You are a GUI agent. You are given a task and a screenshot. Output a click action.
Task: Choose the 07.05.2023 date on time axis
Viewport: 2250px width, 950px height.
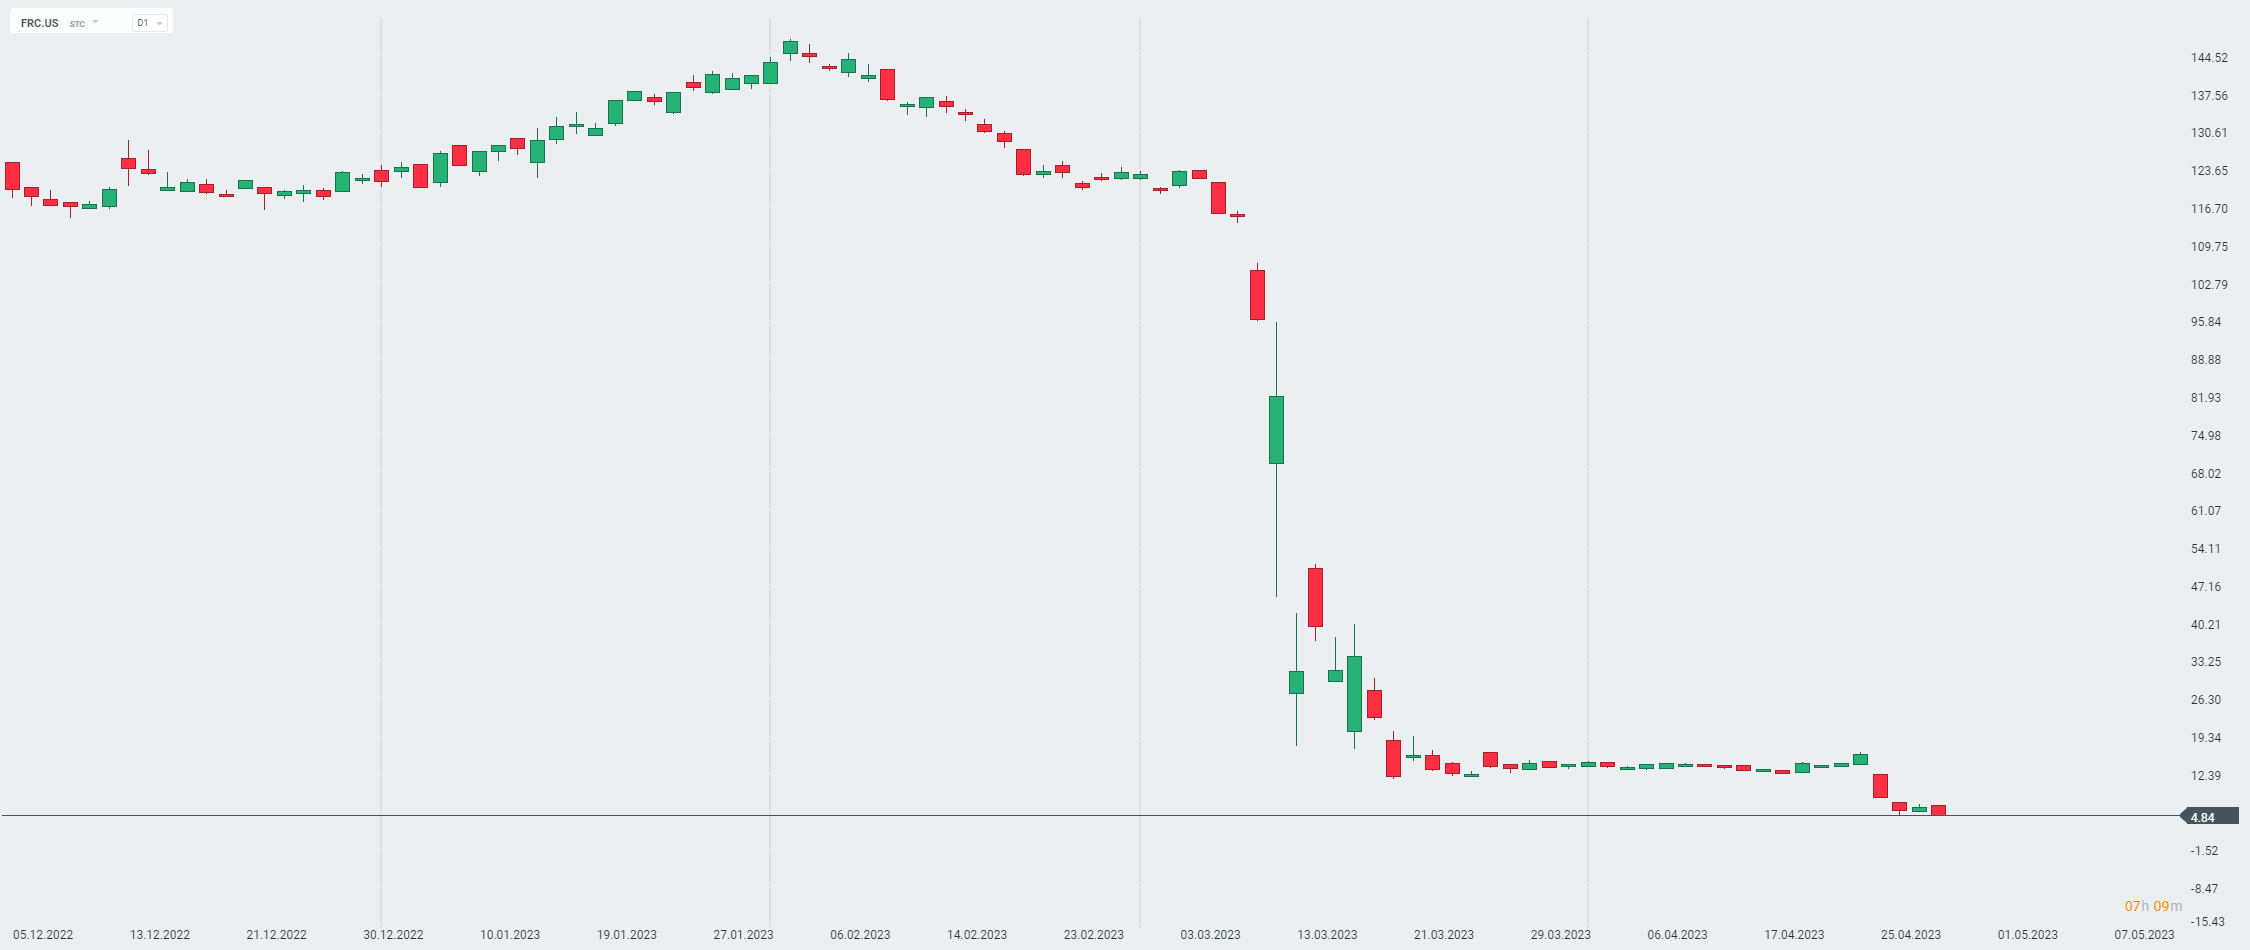click(x=2144, y=935)
